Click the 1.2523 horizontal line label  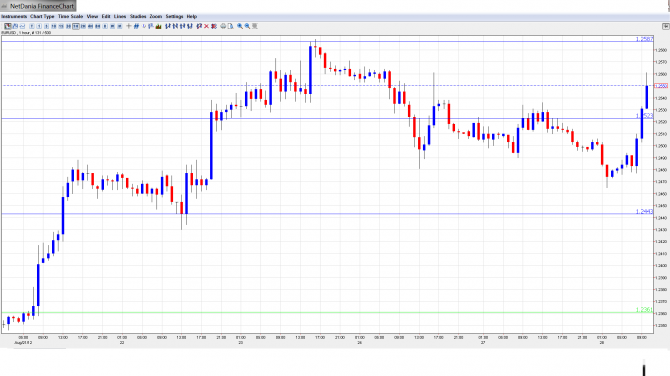(644, 116)
